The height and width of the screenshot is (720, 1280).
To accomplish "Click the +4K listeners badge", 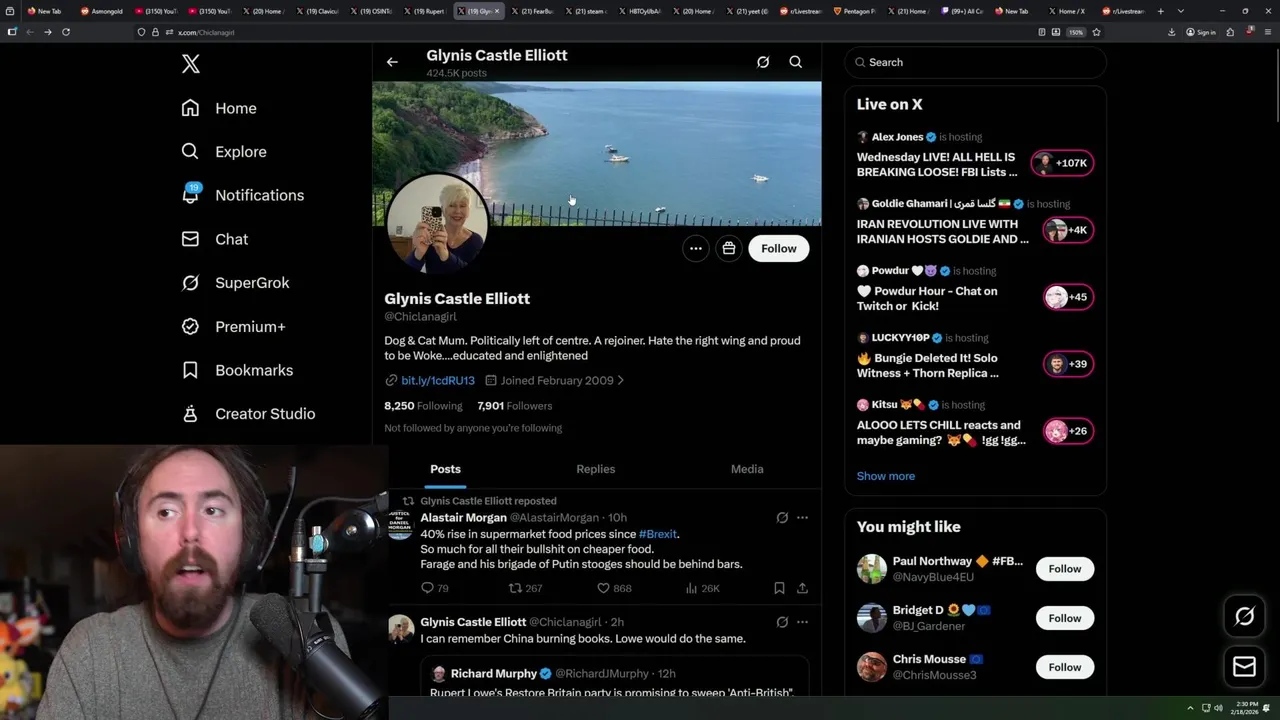I will (1067, 230).
